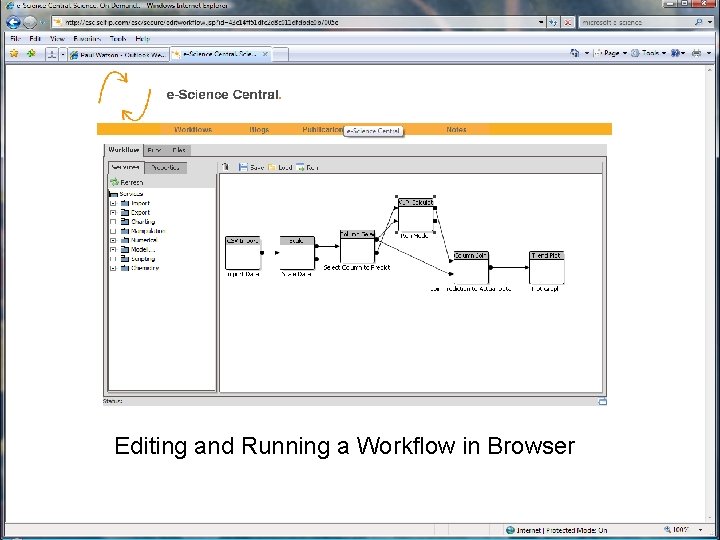Click the Charting folder icon

point(125,222)
